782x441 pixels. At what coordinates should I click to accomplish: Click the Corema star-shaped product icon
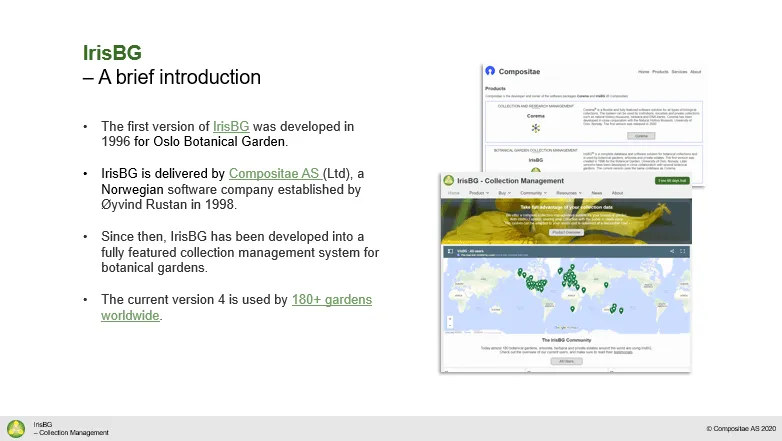(536, 128)
